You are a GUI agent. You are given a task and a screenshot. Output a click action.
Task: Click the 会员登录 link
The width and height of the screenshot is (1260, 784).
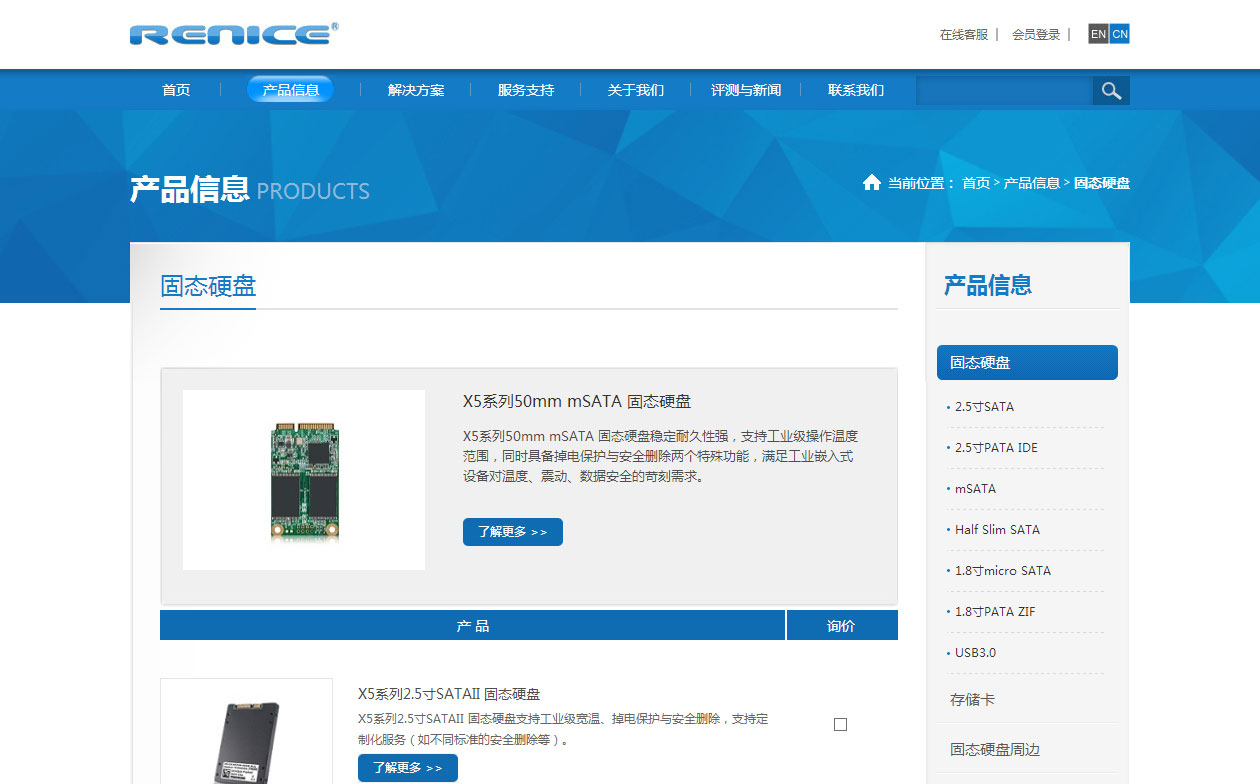click(1036, 34)
